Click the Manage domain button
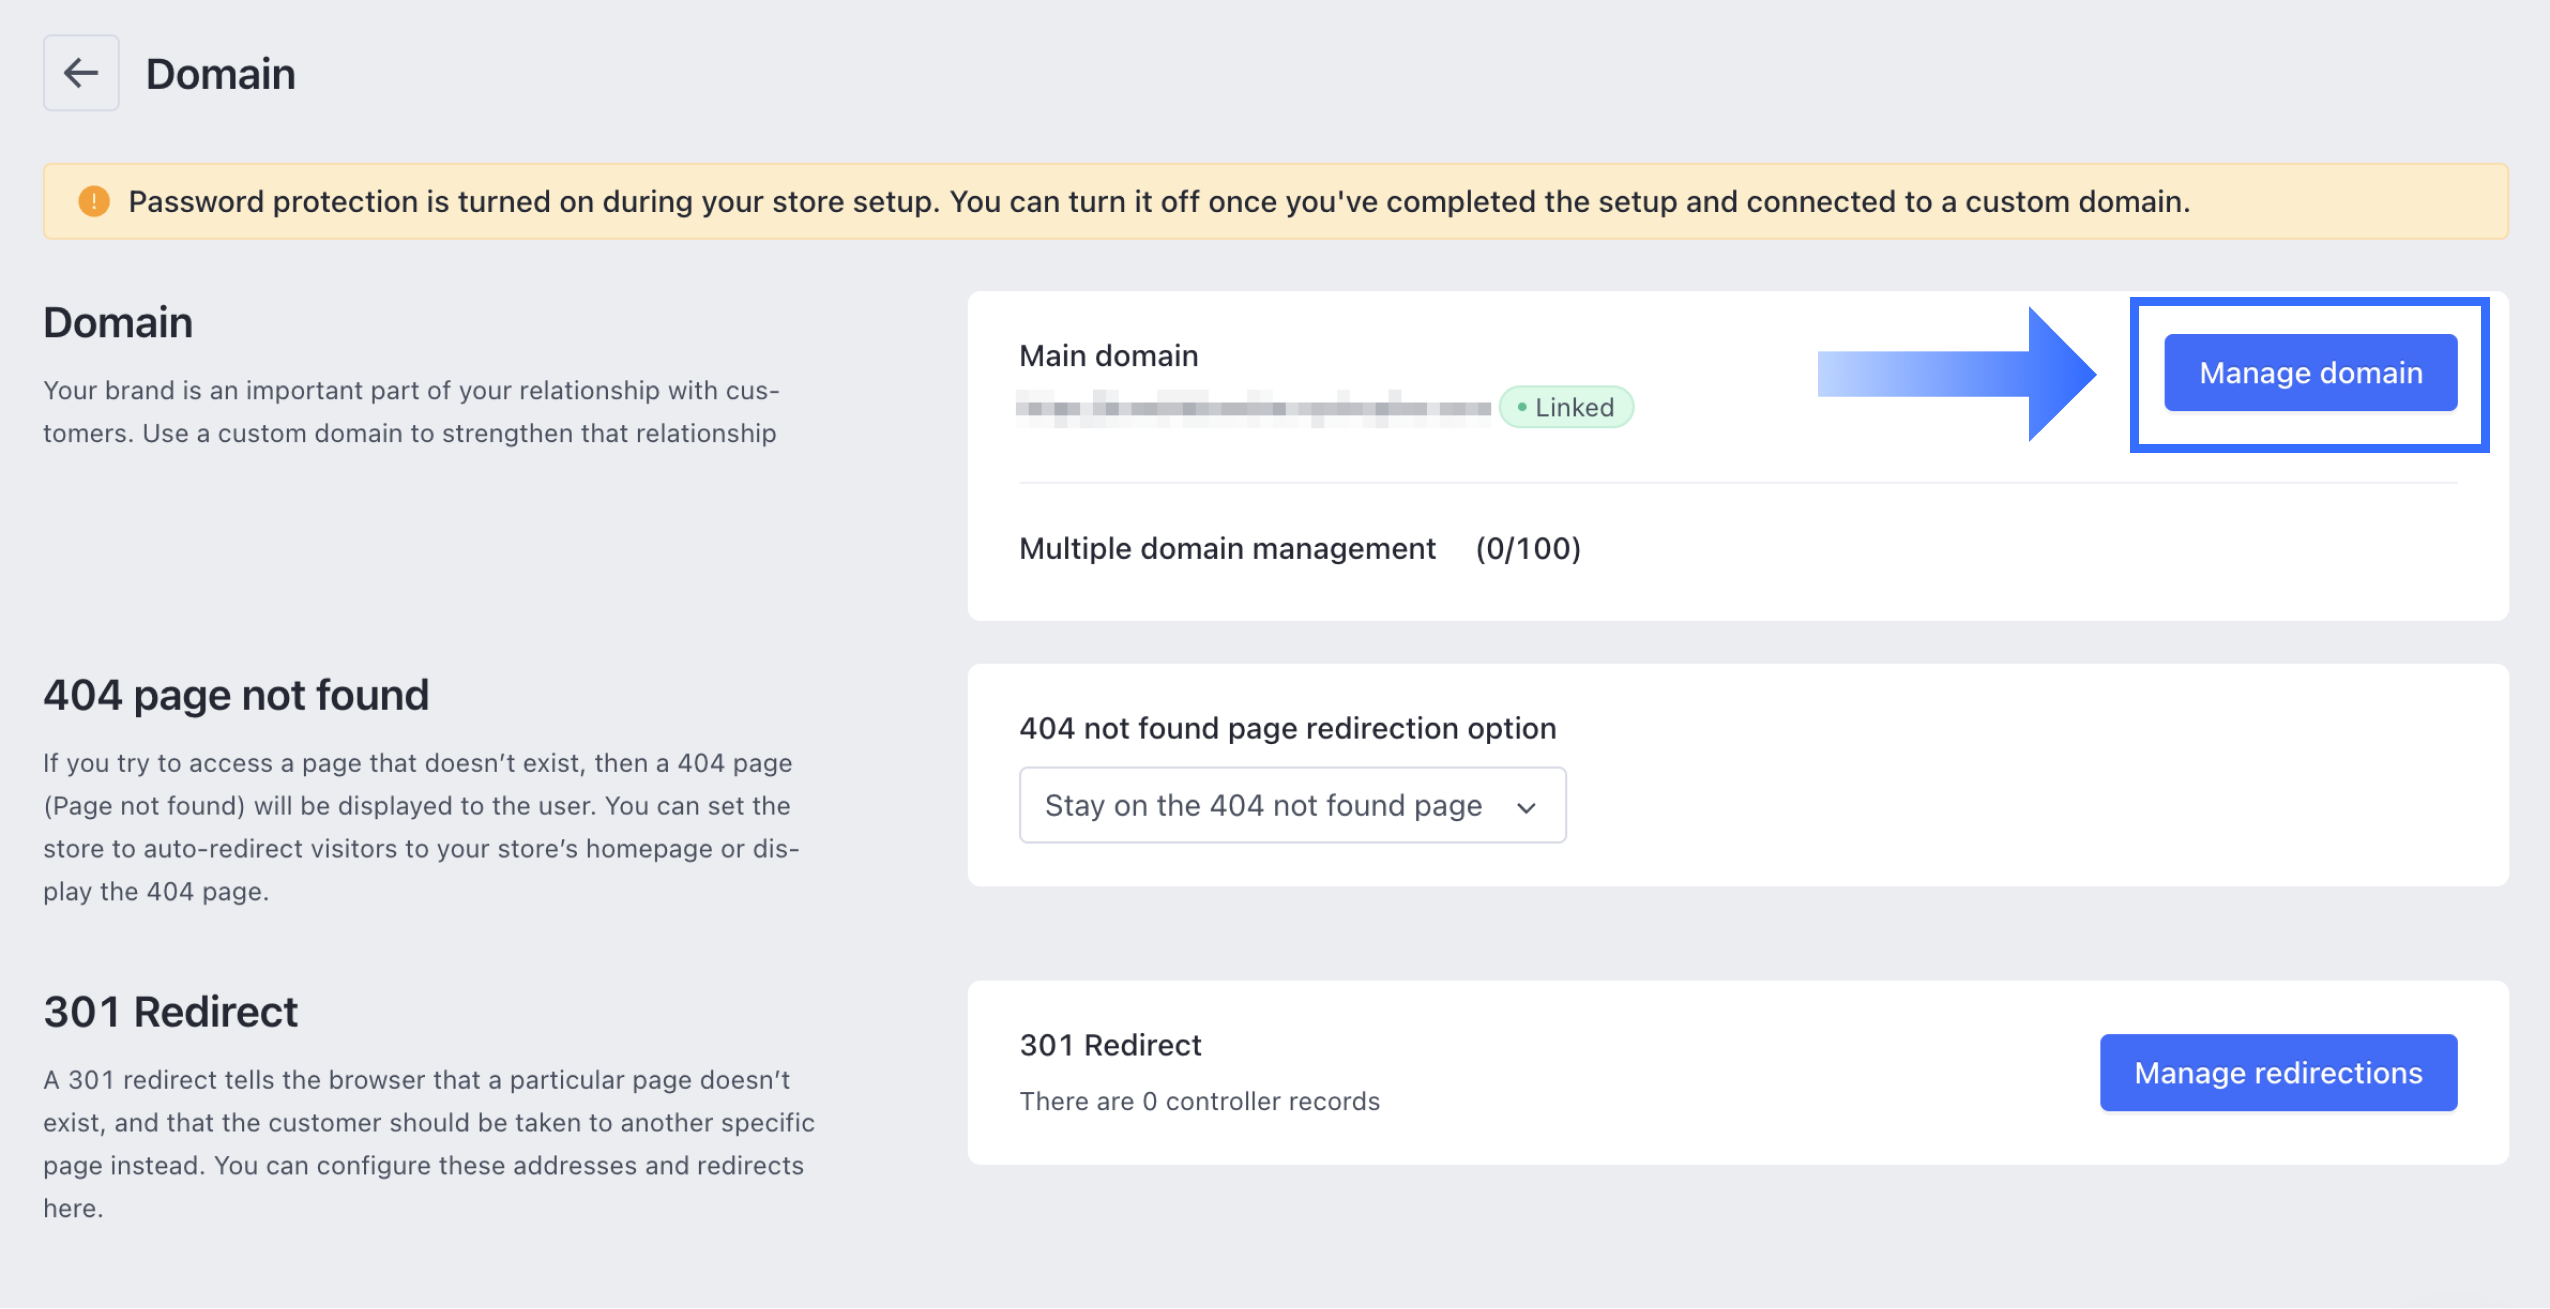The width and height of the screenshot is (2550, 1309). (x=2308, y=373)
